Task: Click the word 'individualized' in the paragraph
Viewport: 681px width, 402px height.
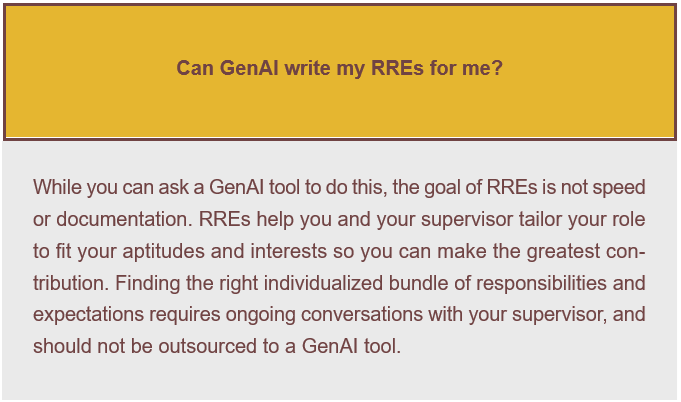Action: pyautogui.click(x=323, y=283)
